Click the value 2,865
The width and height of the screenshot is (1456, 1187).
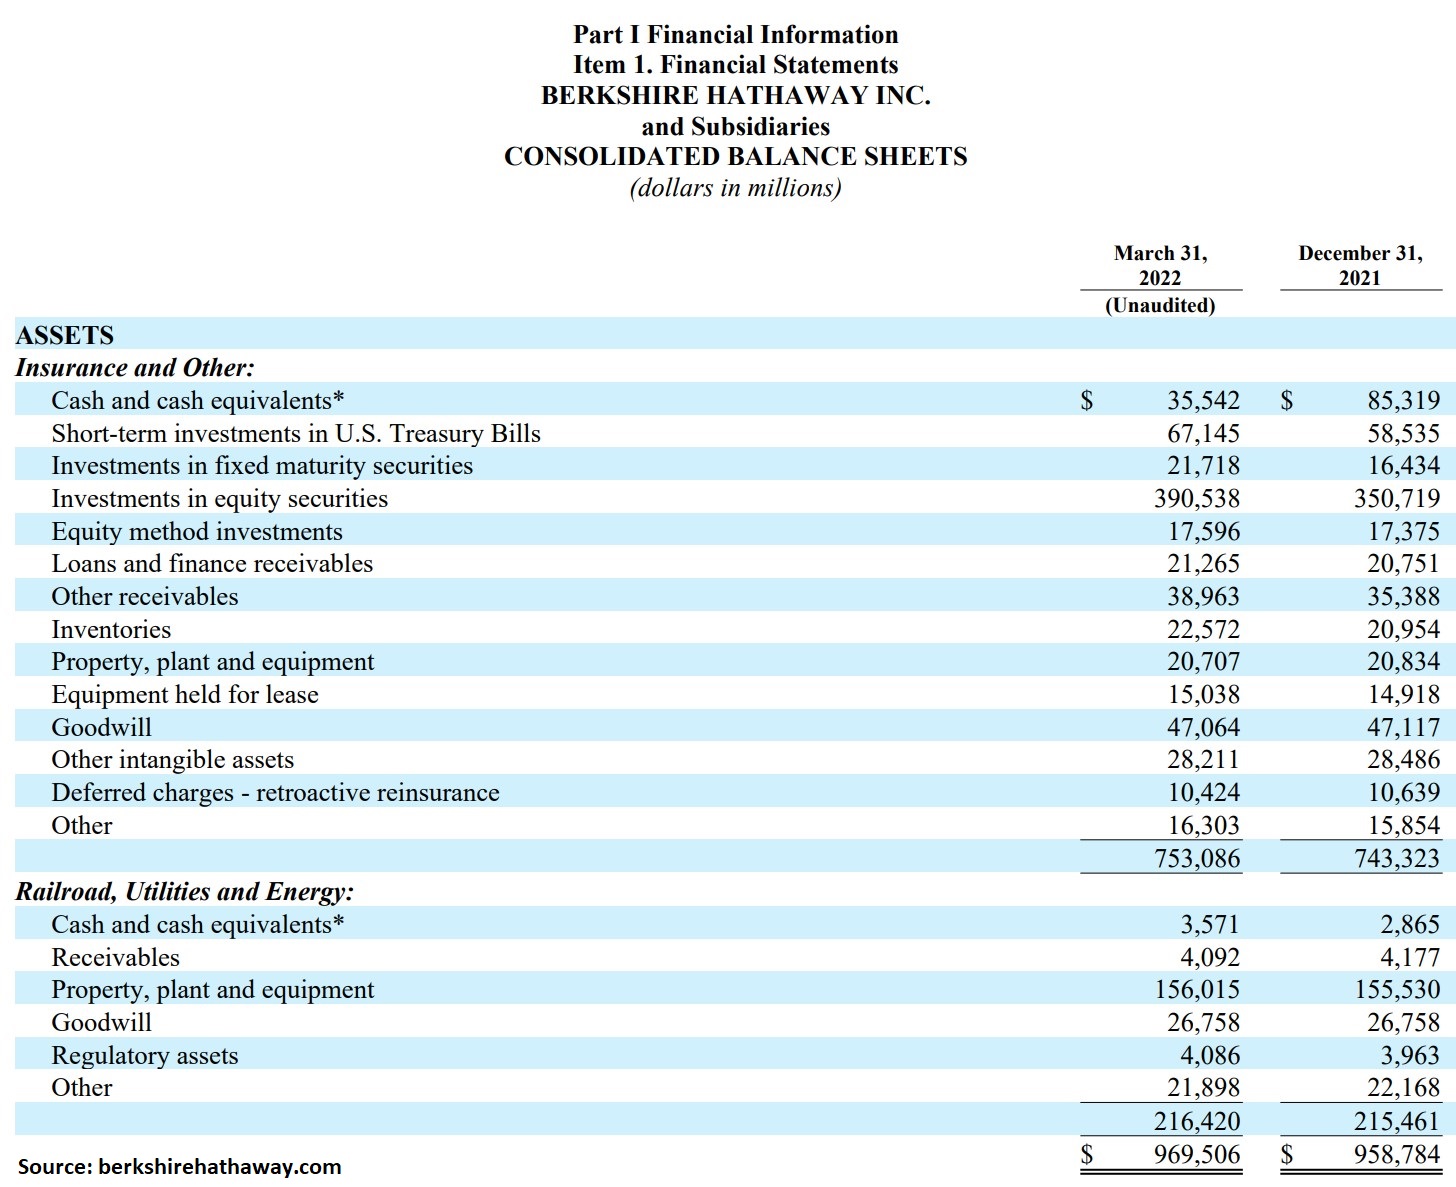point(1410,925)
